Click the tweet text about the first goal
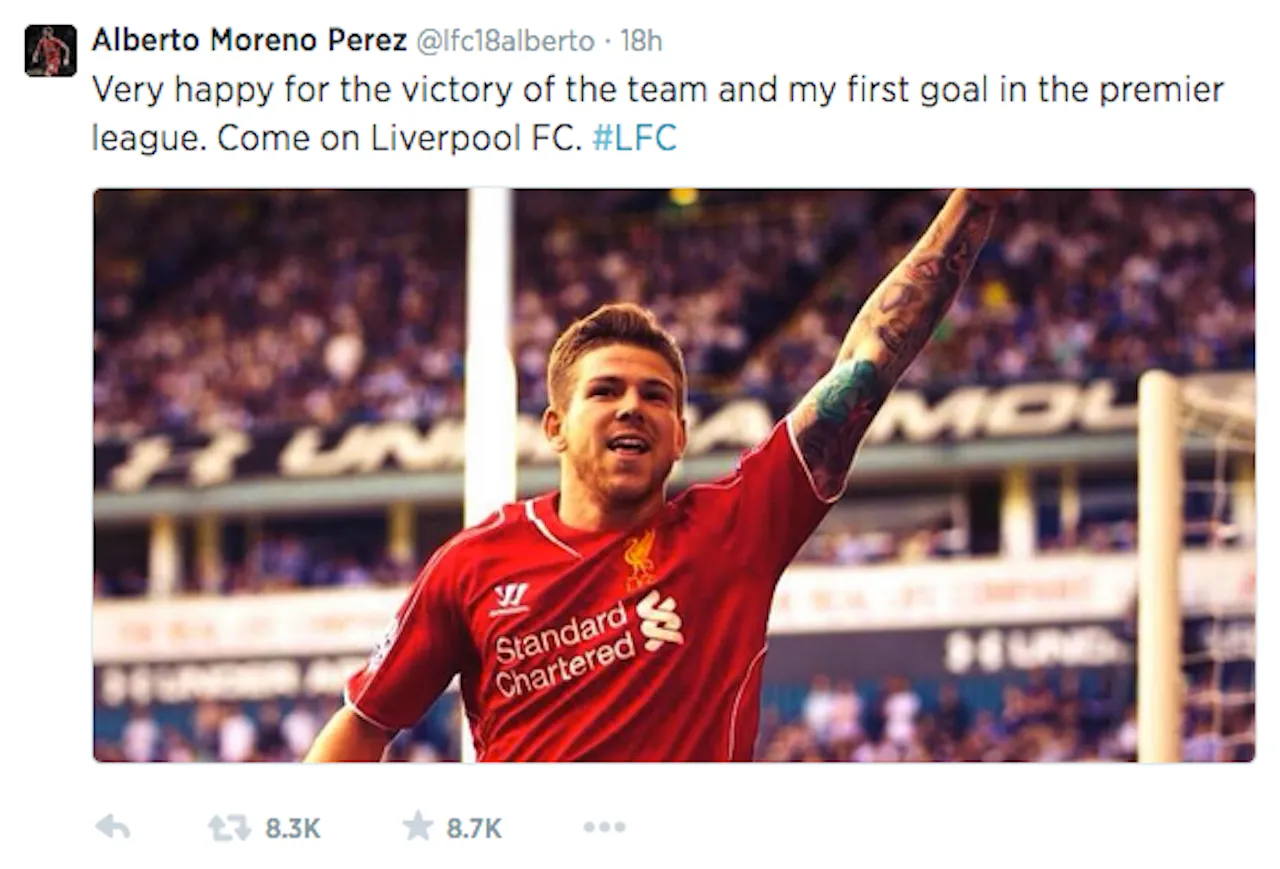Screen dimensions: 1280x869 (657, 113)
